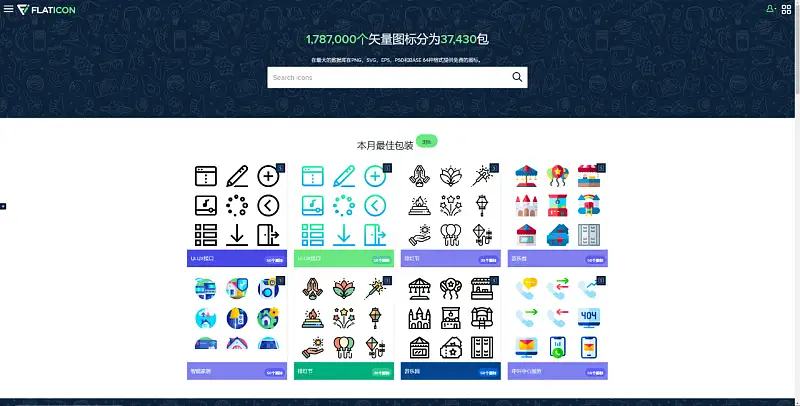Click the smart home shield house icon
The height and width of the screenshot is (406, 800).
[237, 289]
